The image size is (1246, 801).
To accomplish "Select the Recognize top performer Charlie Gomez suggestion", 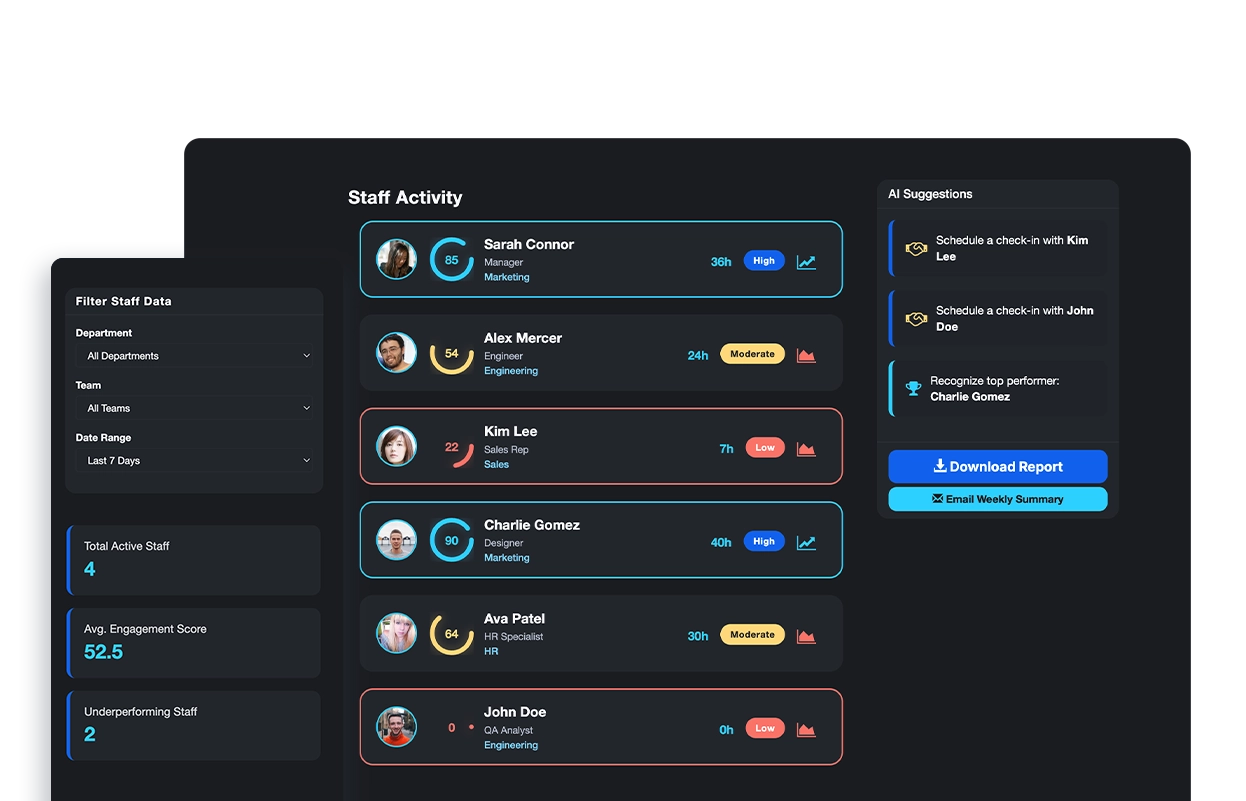I will tap(998, 388).
